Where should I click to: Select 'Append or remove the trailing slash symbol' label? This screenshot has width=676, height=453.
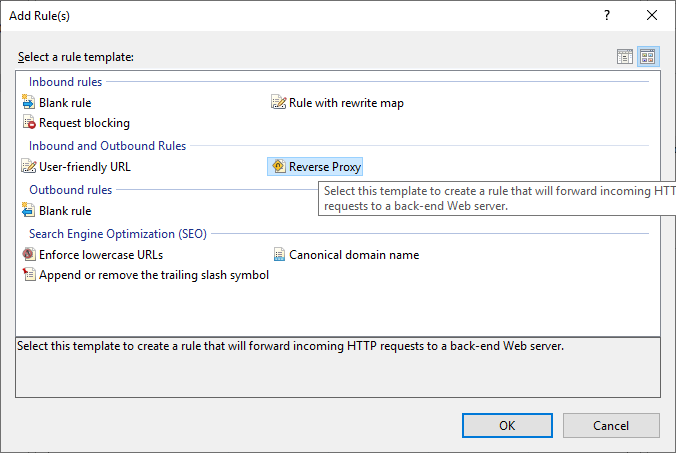coord(154,275)
